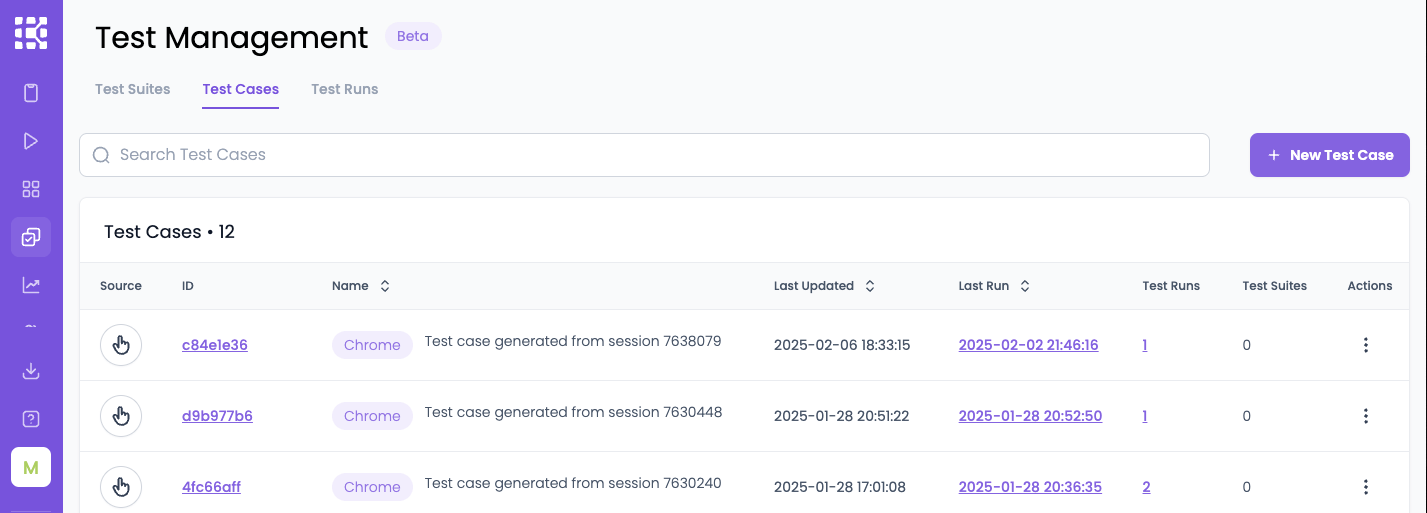Open the three-dot actions menu for 4fc66aff
Viewport: 1427px width, 513px height.
click(x=1366, y=487)
